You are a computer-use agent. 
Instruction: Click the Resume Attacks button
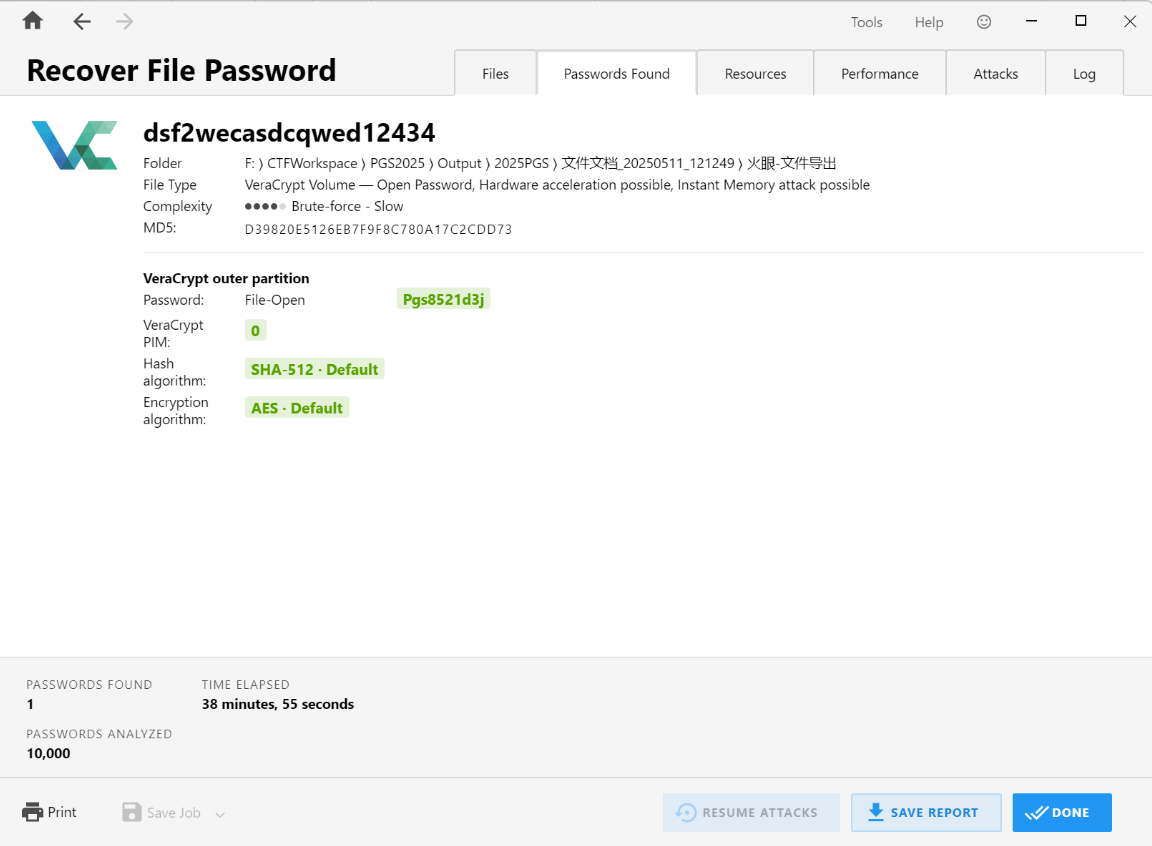pos(746,813)
